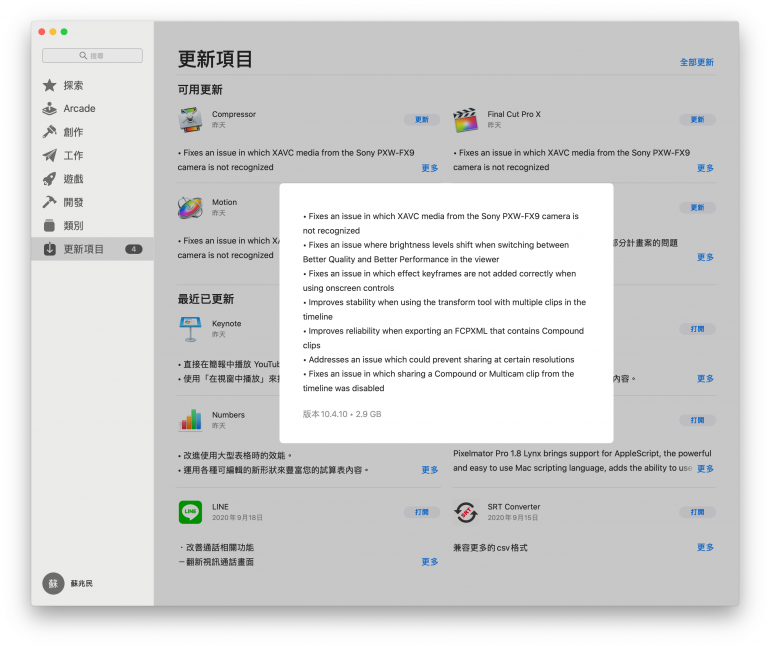Open the Discover (探索) sidebar section
The image size is (770, 647).
click(x=92, y=85)
